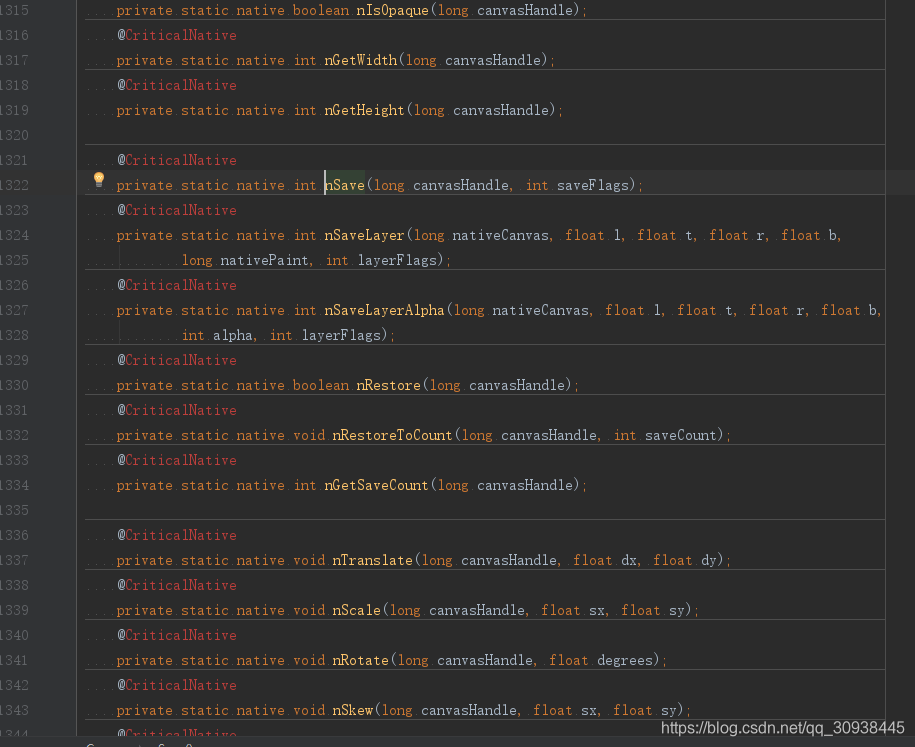
Task: Click the nGetHeight method name
Action: [x=365, y=110]
